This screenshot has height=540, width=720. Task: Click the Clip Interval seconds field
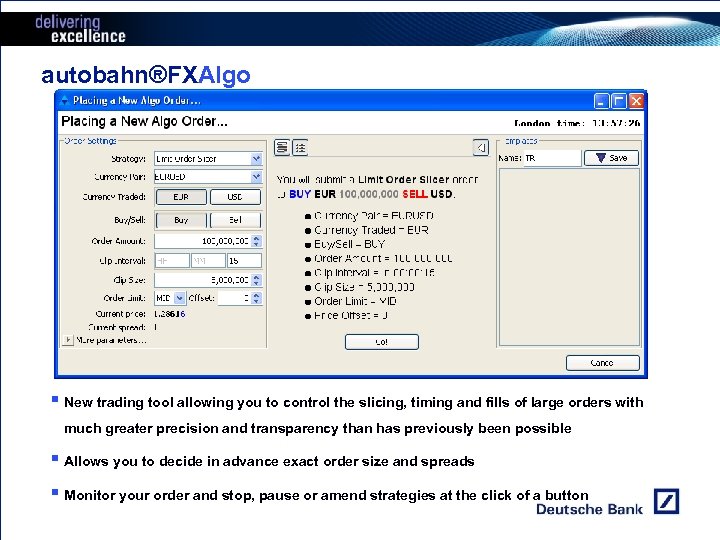244,261
